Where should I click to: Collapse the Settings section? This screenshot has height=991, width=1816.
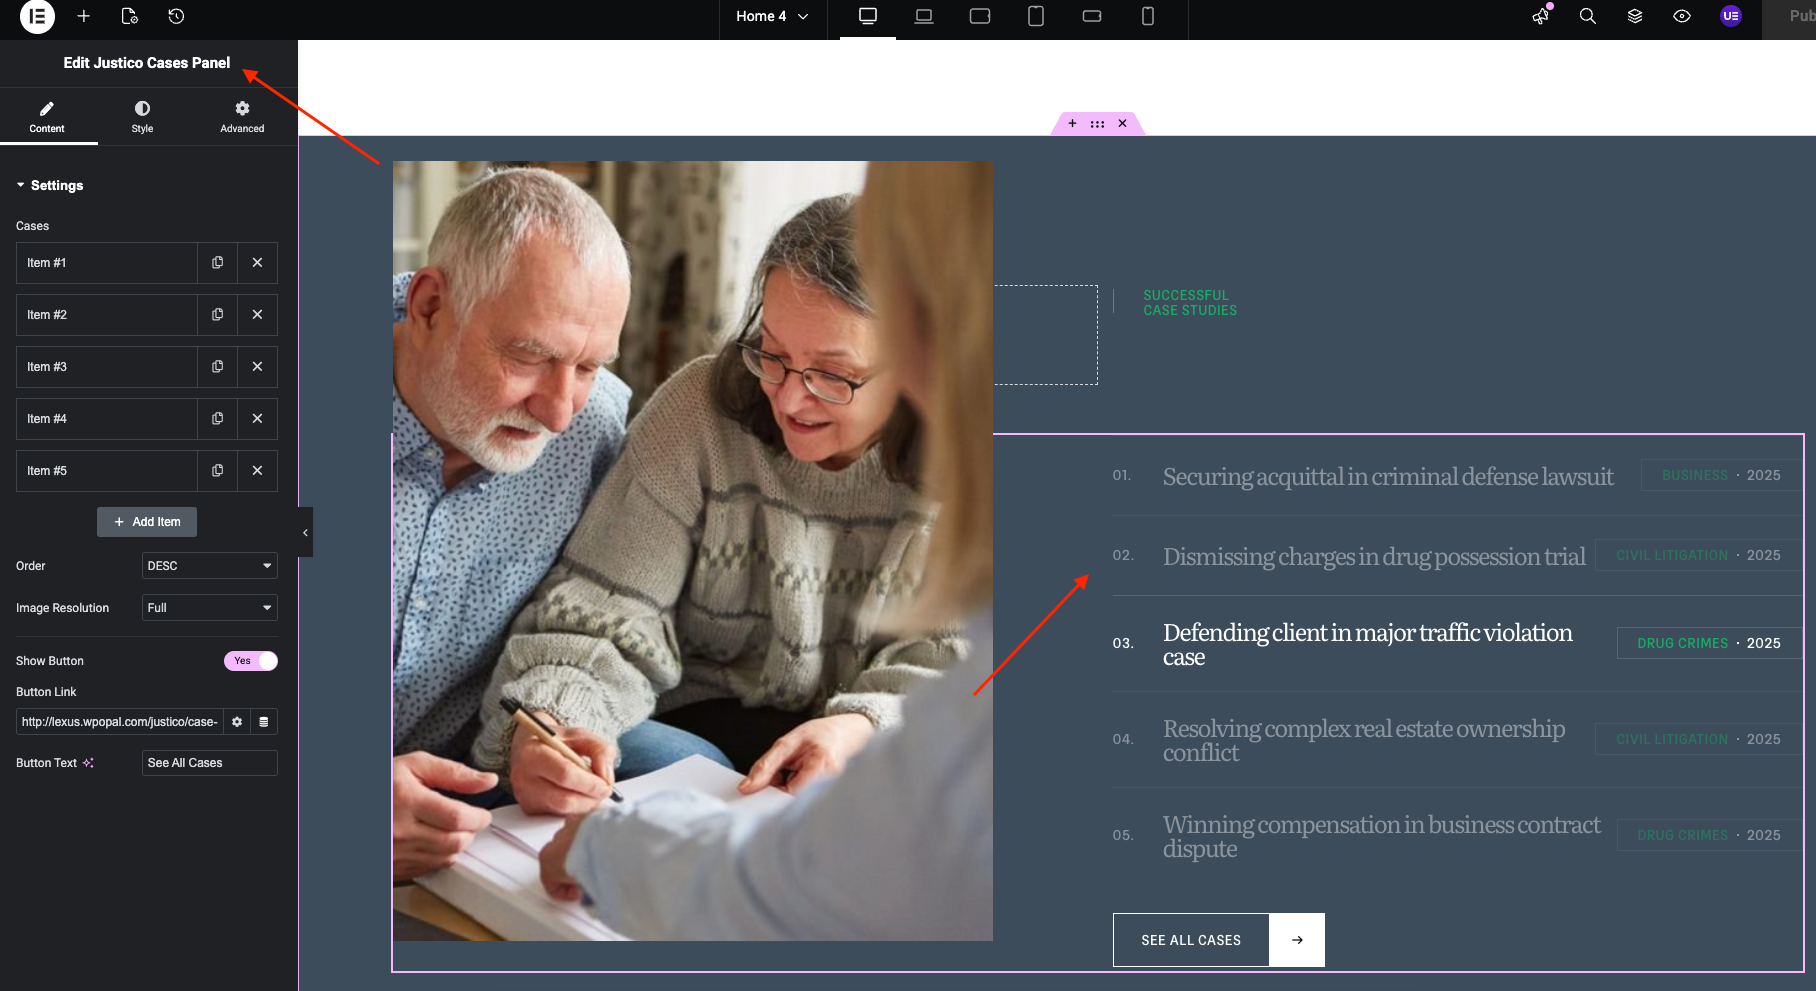coord(50,186)
